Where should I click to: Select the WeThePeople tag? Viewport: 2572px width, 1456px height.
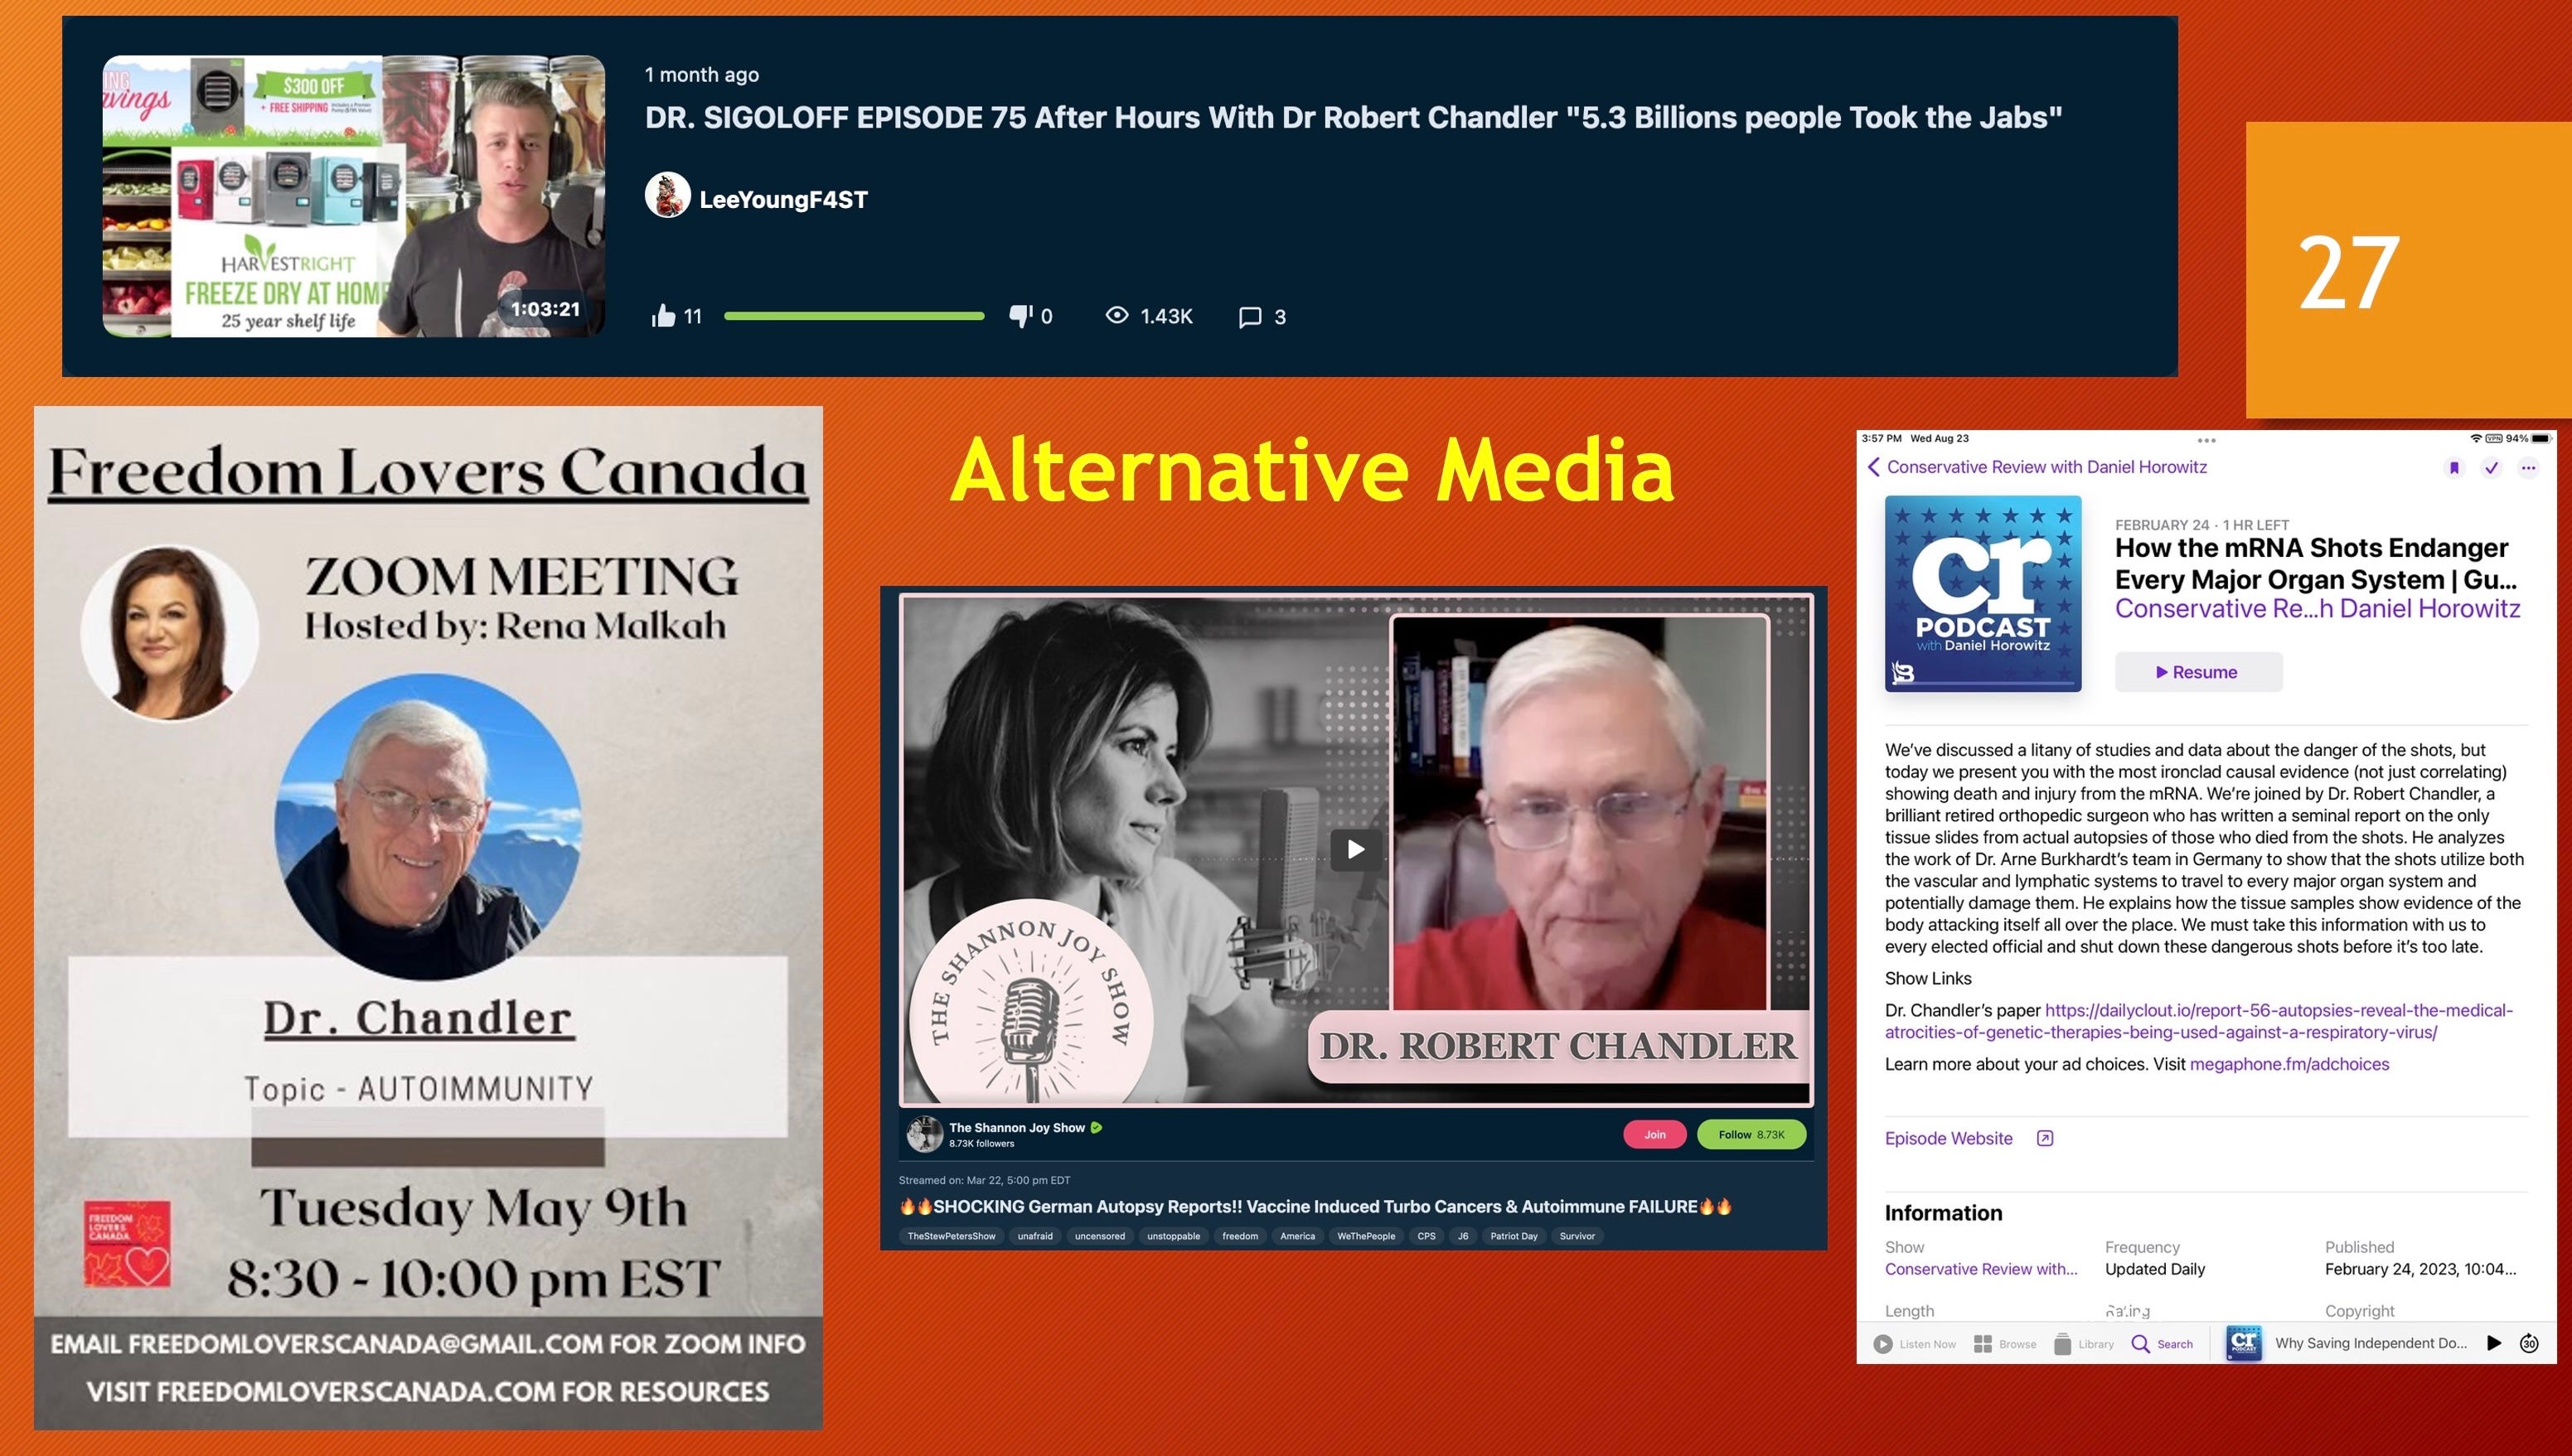pos(1366,1236)
